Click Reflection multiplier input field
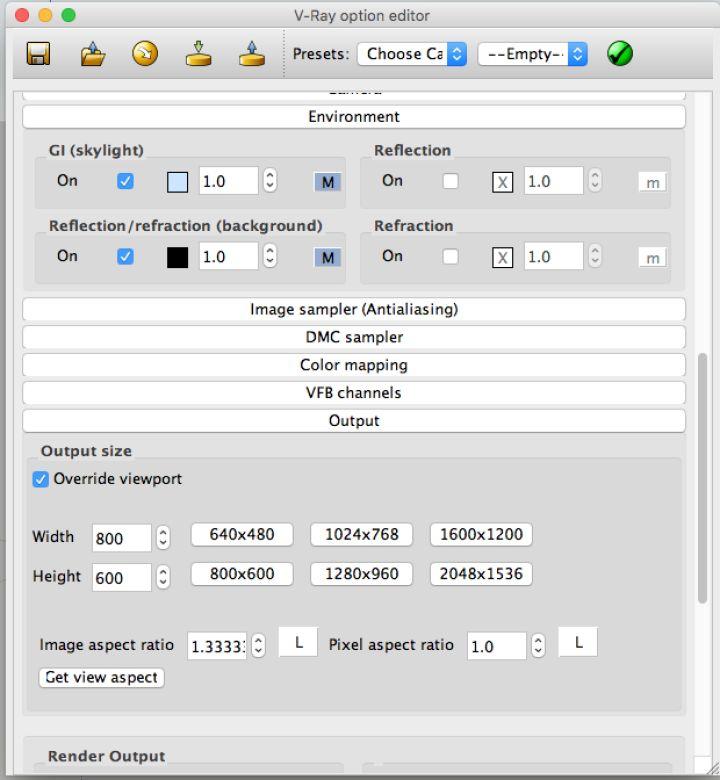 click(x=554, y=181)
